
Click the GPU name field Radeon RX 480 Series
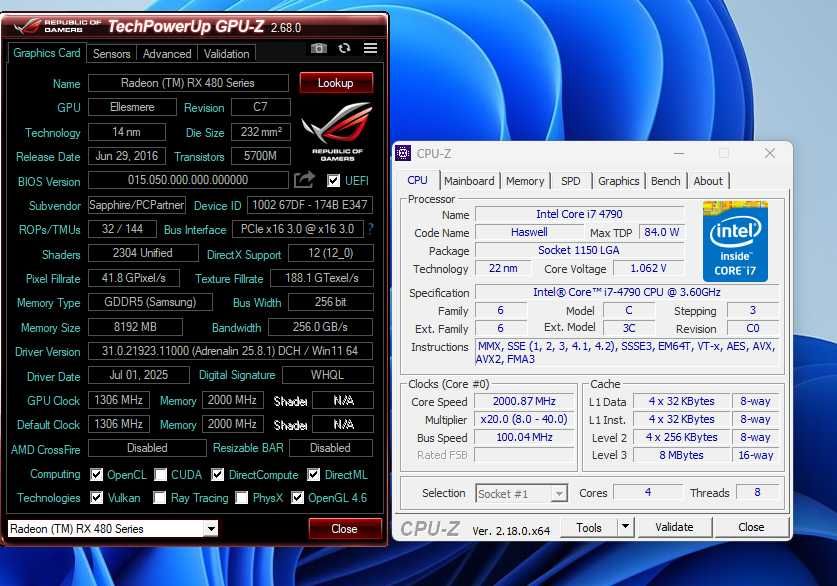[x=188, y=83]
